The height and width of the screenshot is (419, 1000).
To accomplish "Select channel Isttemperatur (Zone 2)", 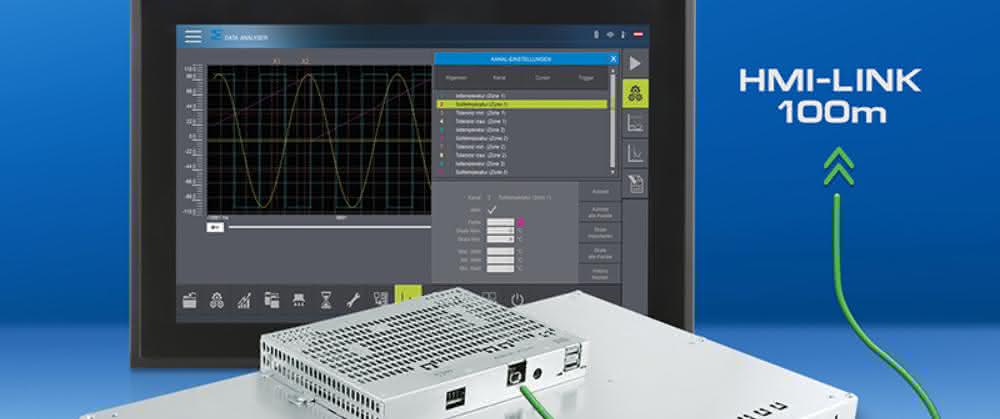I will click(x=522, y=129).
